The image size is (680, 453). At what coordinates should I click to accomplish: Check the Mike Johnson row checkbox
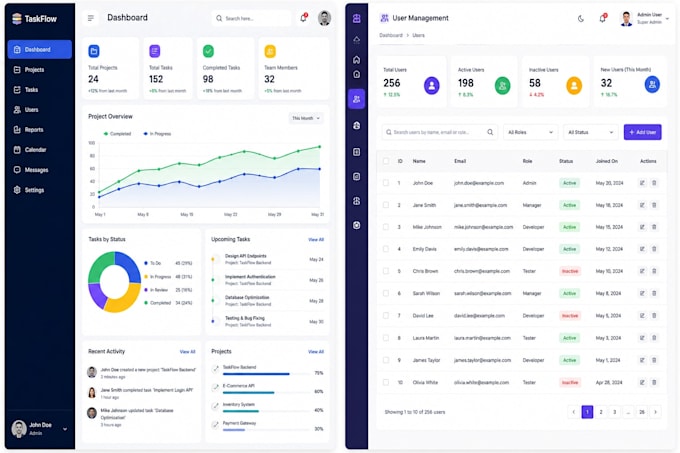(x=386, y=227)
